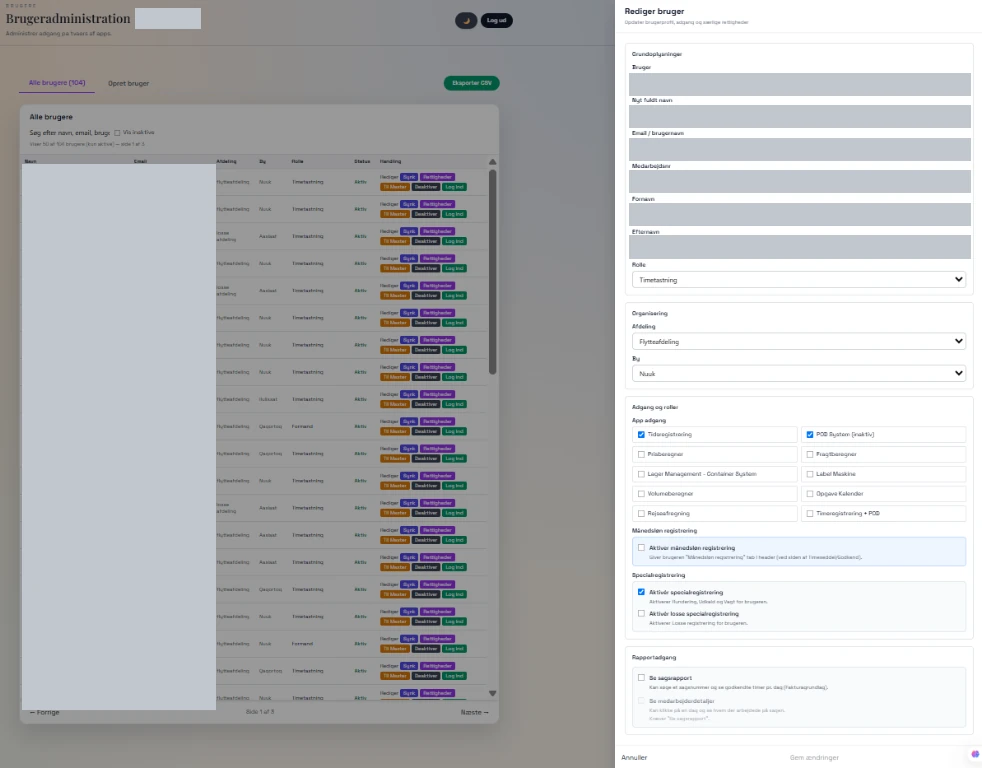This screenshot has width=982, height=768.
Task: Focus the user search field
Action: coord(70,133)
